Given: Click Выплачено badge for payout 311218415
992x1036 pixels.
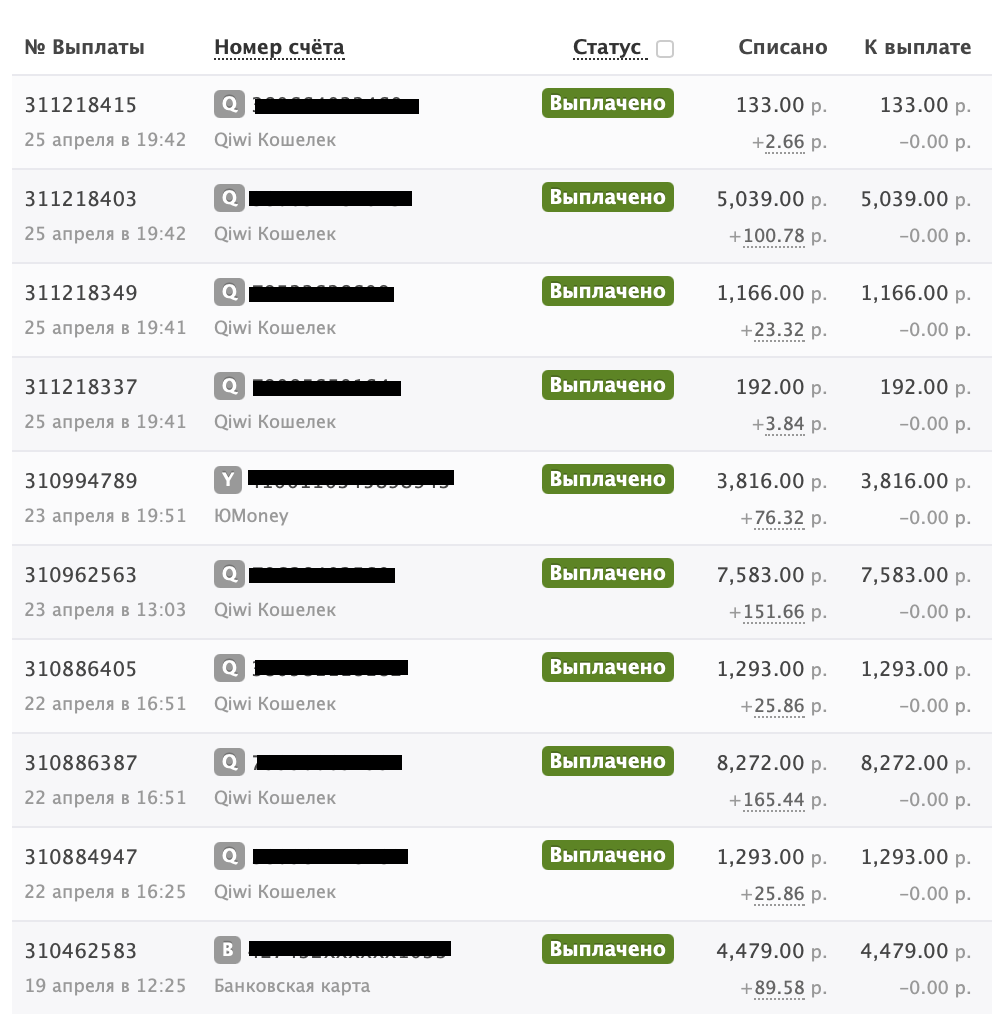Looking at the screenshot, I should point(607,103).
